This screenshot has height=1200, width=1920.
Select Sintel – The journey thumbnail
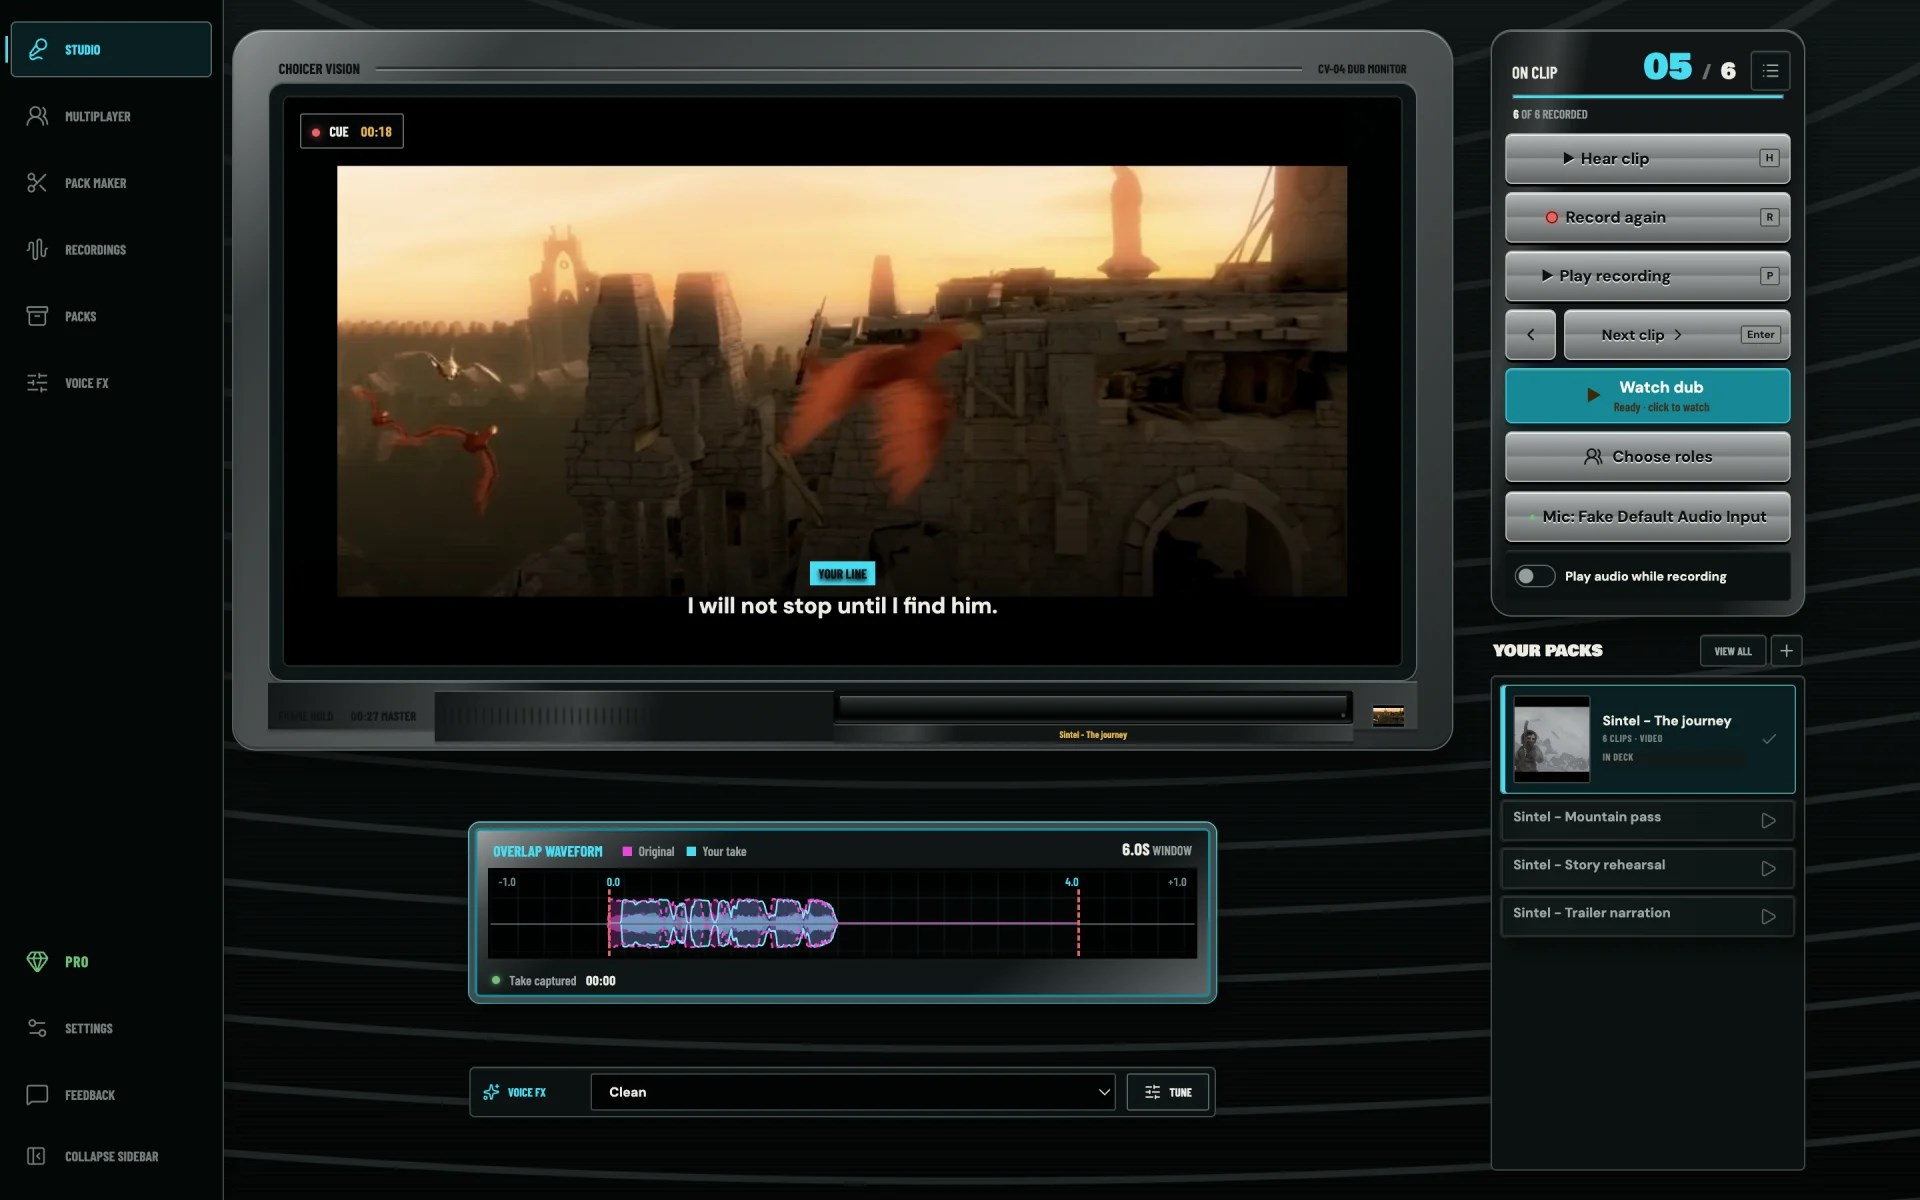(1551, 739)
